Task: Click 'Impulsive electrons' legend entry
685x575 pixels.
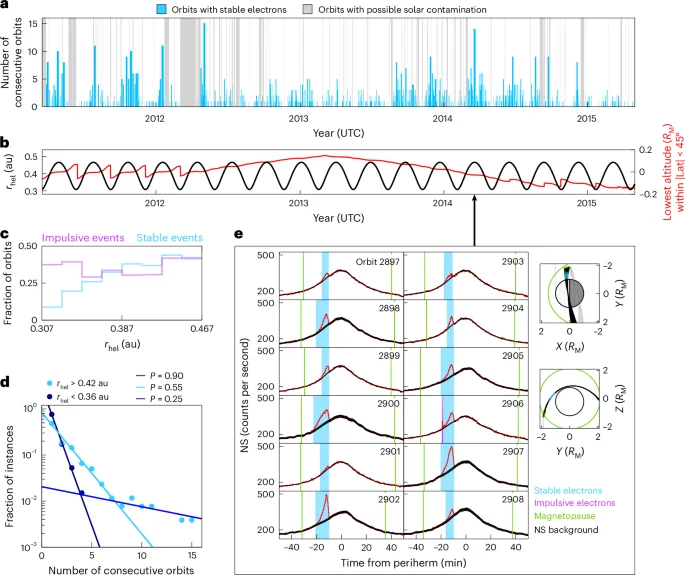Action: [574, 503]
